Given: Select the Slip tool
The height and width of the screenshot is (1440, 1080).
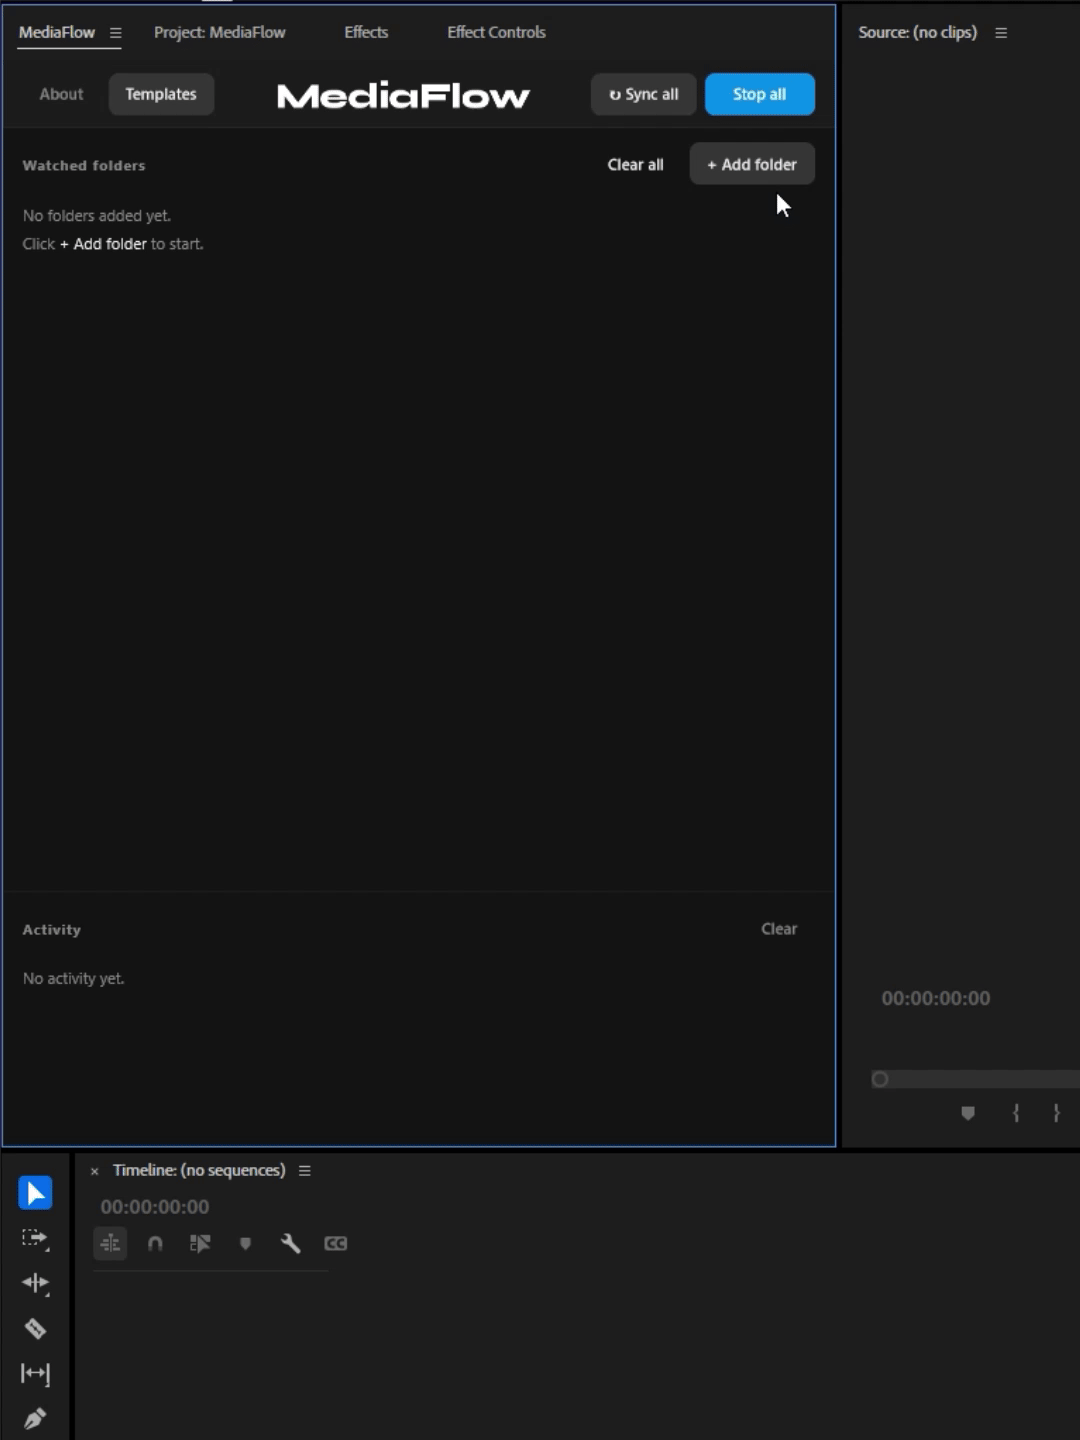Looking at the screenshot, I should pyautogui.click(x=35, y=1374).
